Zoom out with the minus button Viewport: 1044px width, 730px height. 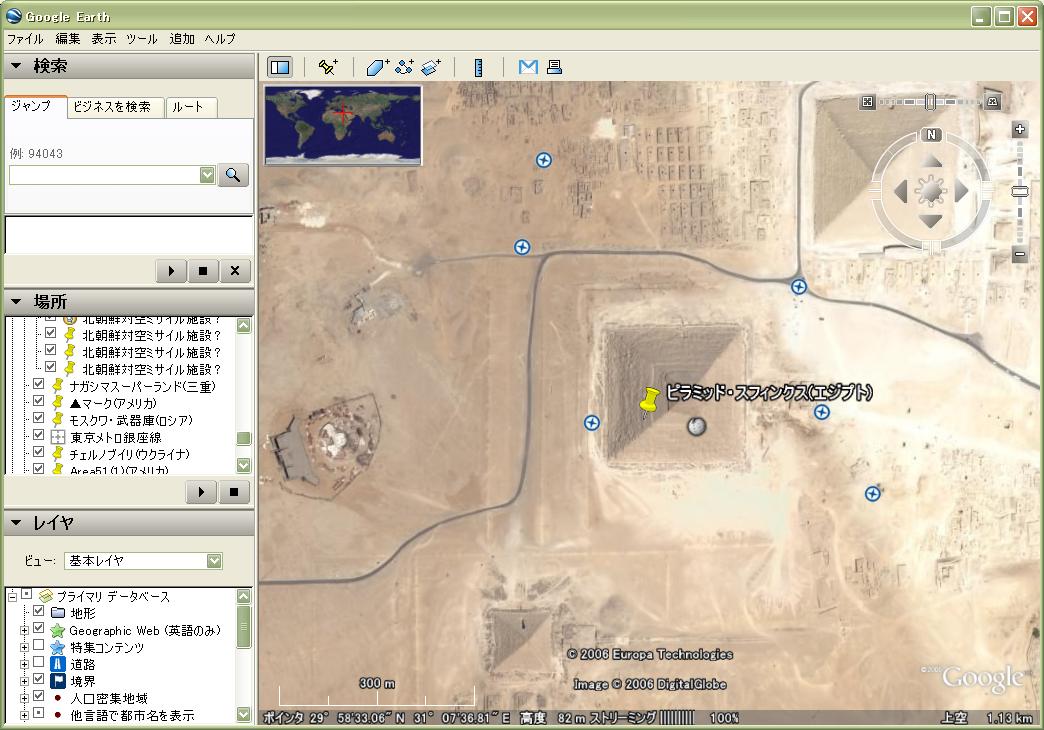tap(1019, 254)
